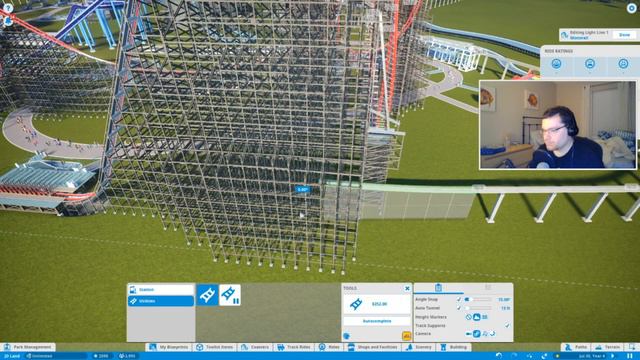Image resolution: width=640 pixels, height=360 pixels.
Task: Select the last Camera mode icon
Action: tap(493, 334)
